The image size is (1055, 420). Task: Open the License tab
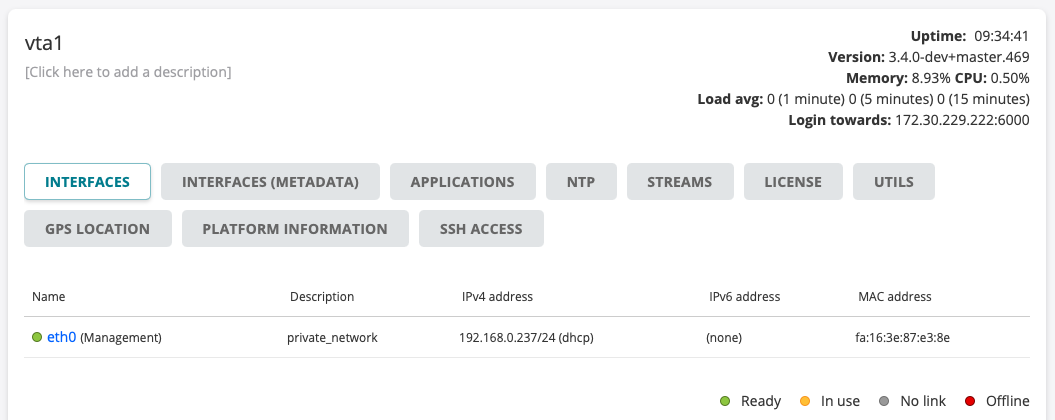793,182
